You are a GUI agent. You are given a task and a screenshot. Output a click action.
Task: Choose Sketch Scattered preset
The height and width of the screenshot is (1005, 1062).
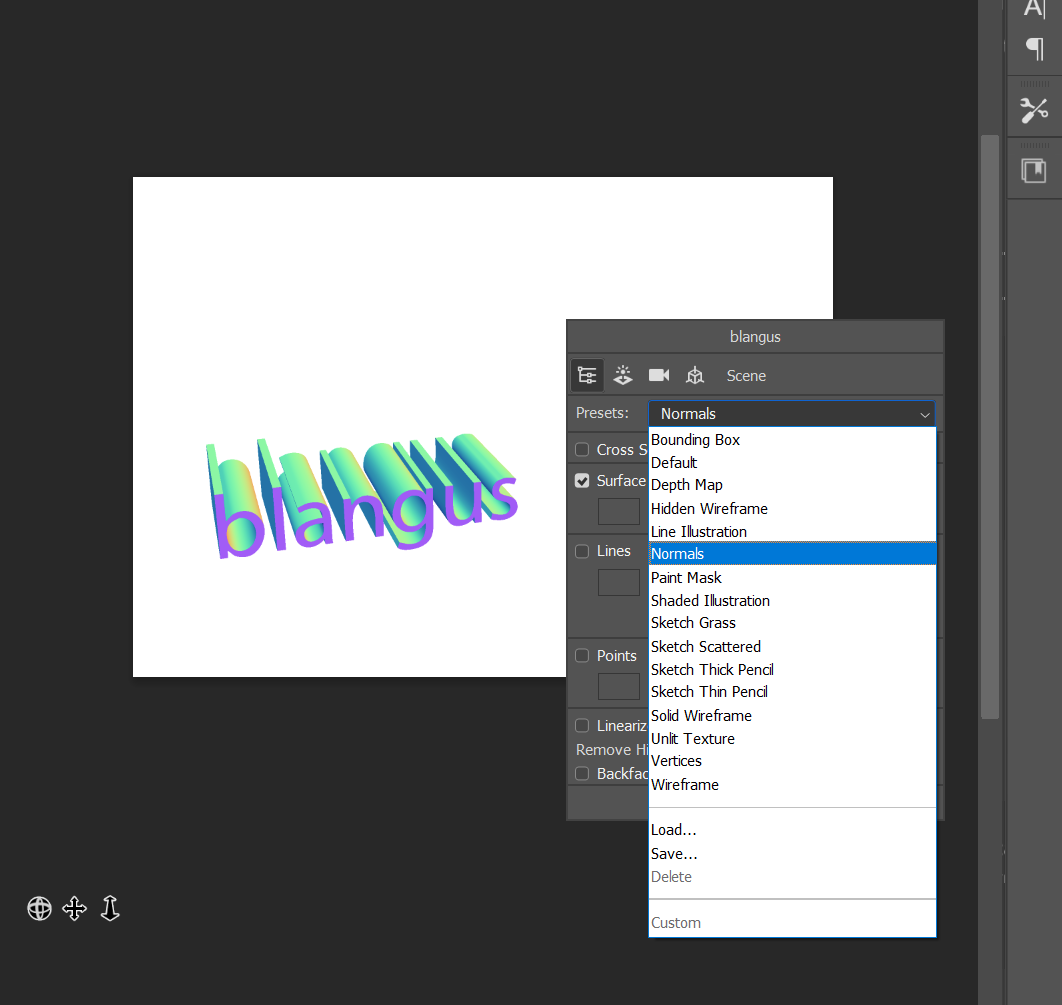pos(792,647)
